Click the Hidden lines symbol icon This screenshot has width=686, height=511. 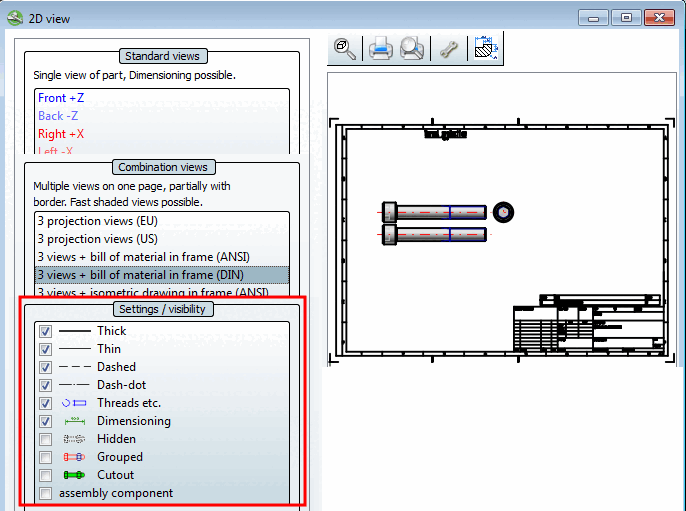pyautogui.click(x=74, y=439)
